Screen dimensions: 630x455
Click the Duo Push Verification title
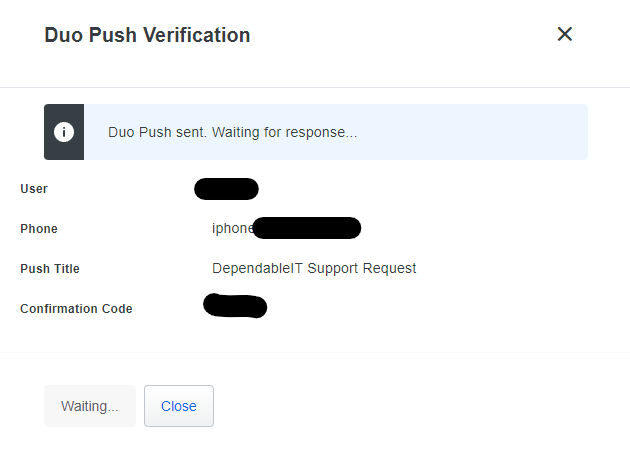147,35
